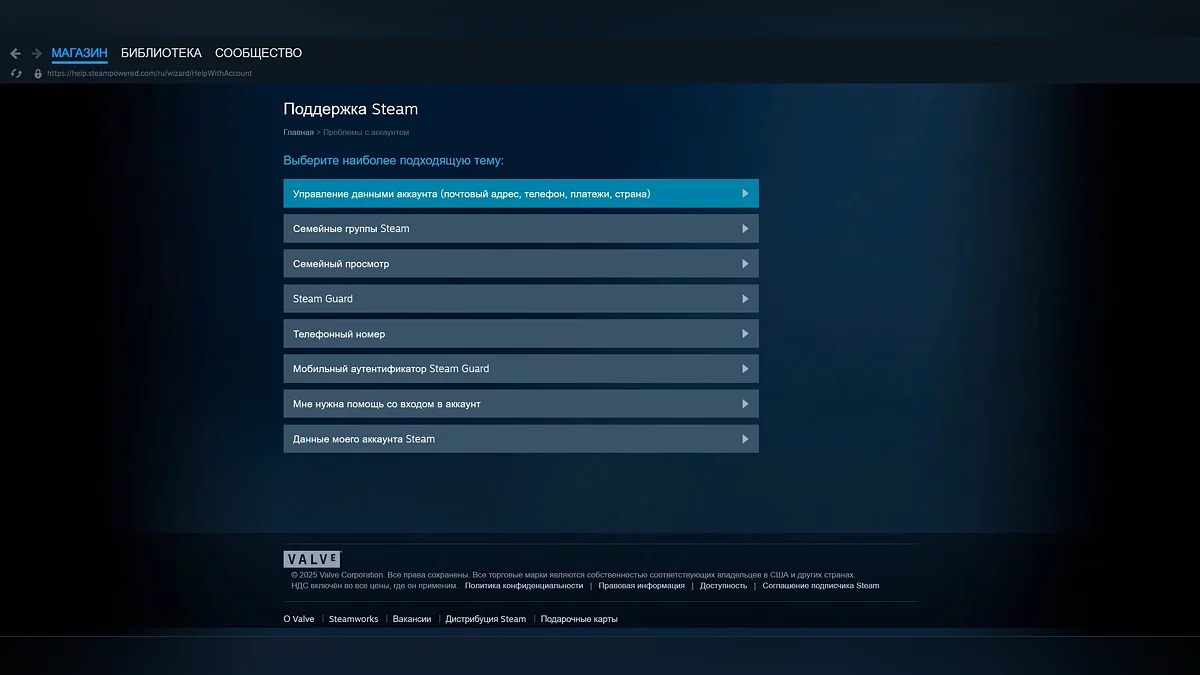Viewport: 1200px width, 675px height.
Task: Reload the page with the refresh icon
Action: 16,73
